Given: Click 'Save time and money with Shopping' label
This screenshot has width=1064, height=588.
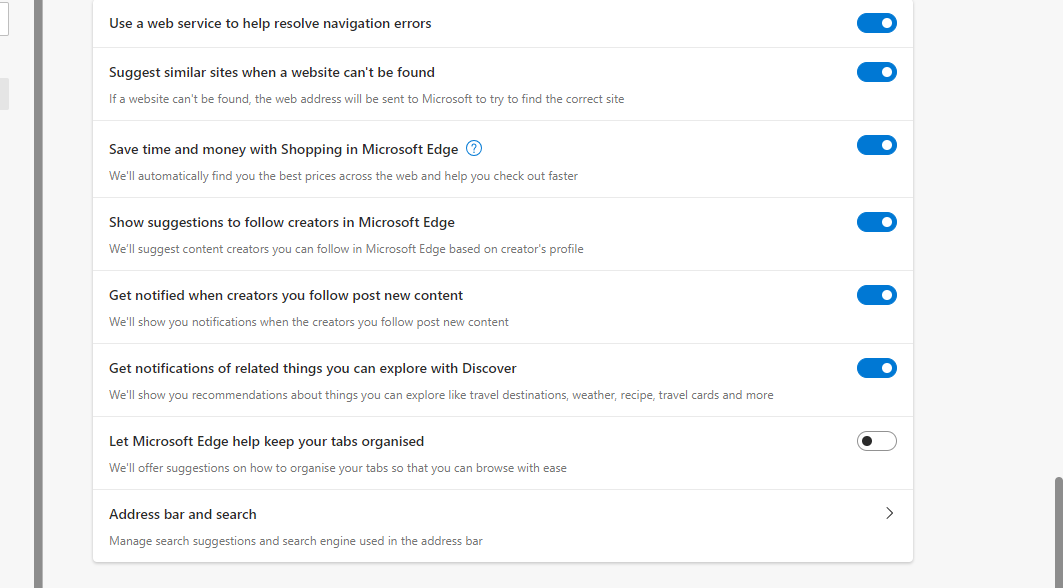Looking at the screenshot, I should [284, 149].
